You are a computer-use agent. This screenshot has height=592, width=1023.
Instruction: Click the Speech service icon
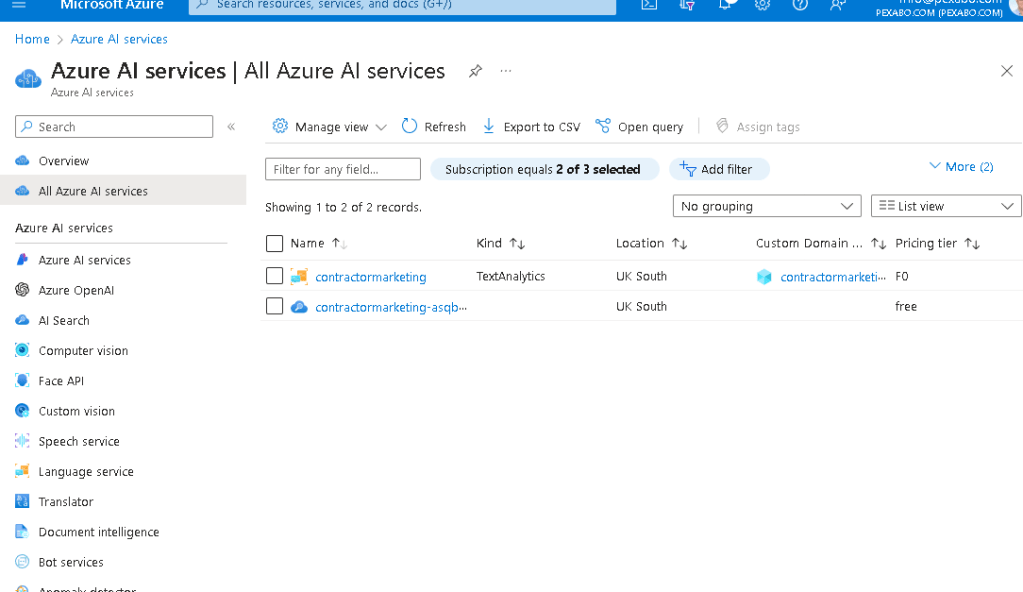point(22,441)
